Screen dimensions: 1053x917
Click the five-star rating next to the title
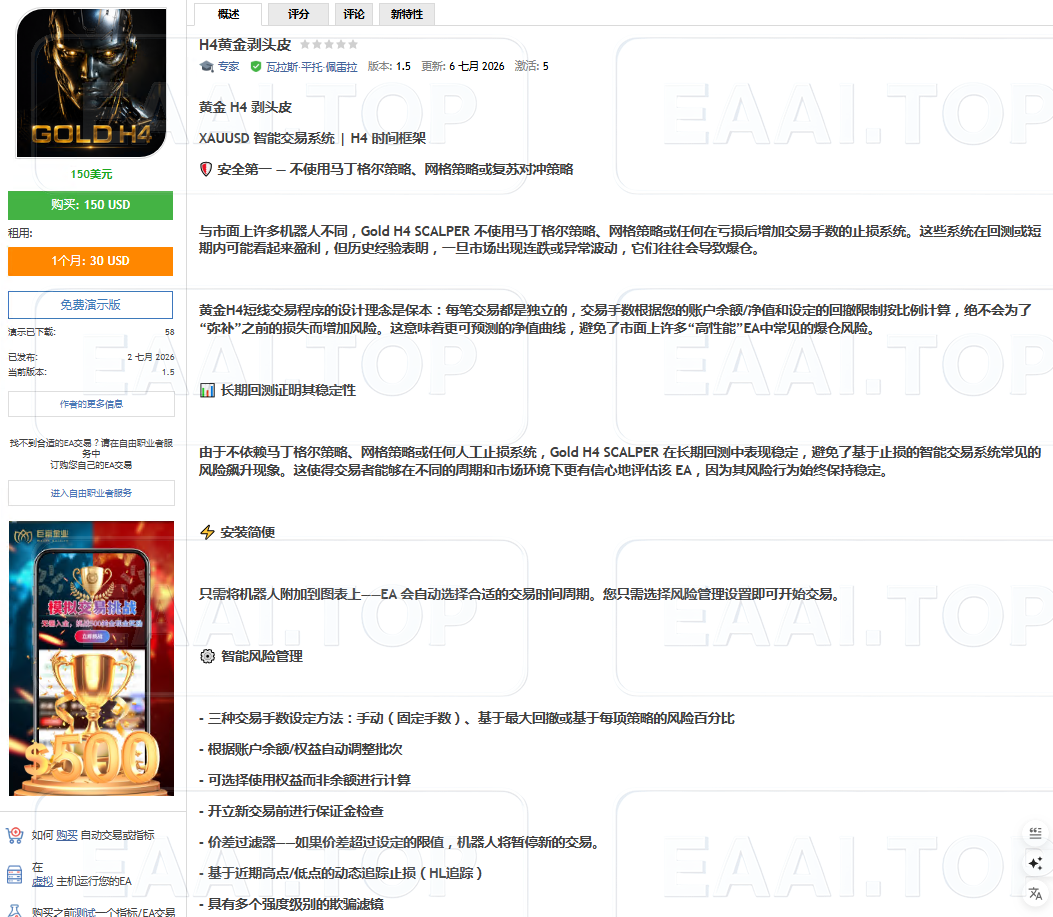tap(329, 44)
